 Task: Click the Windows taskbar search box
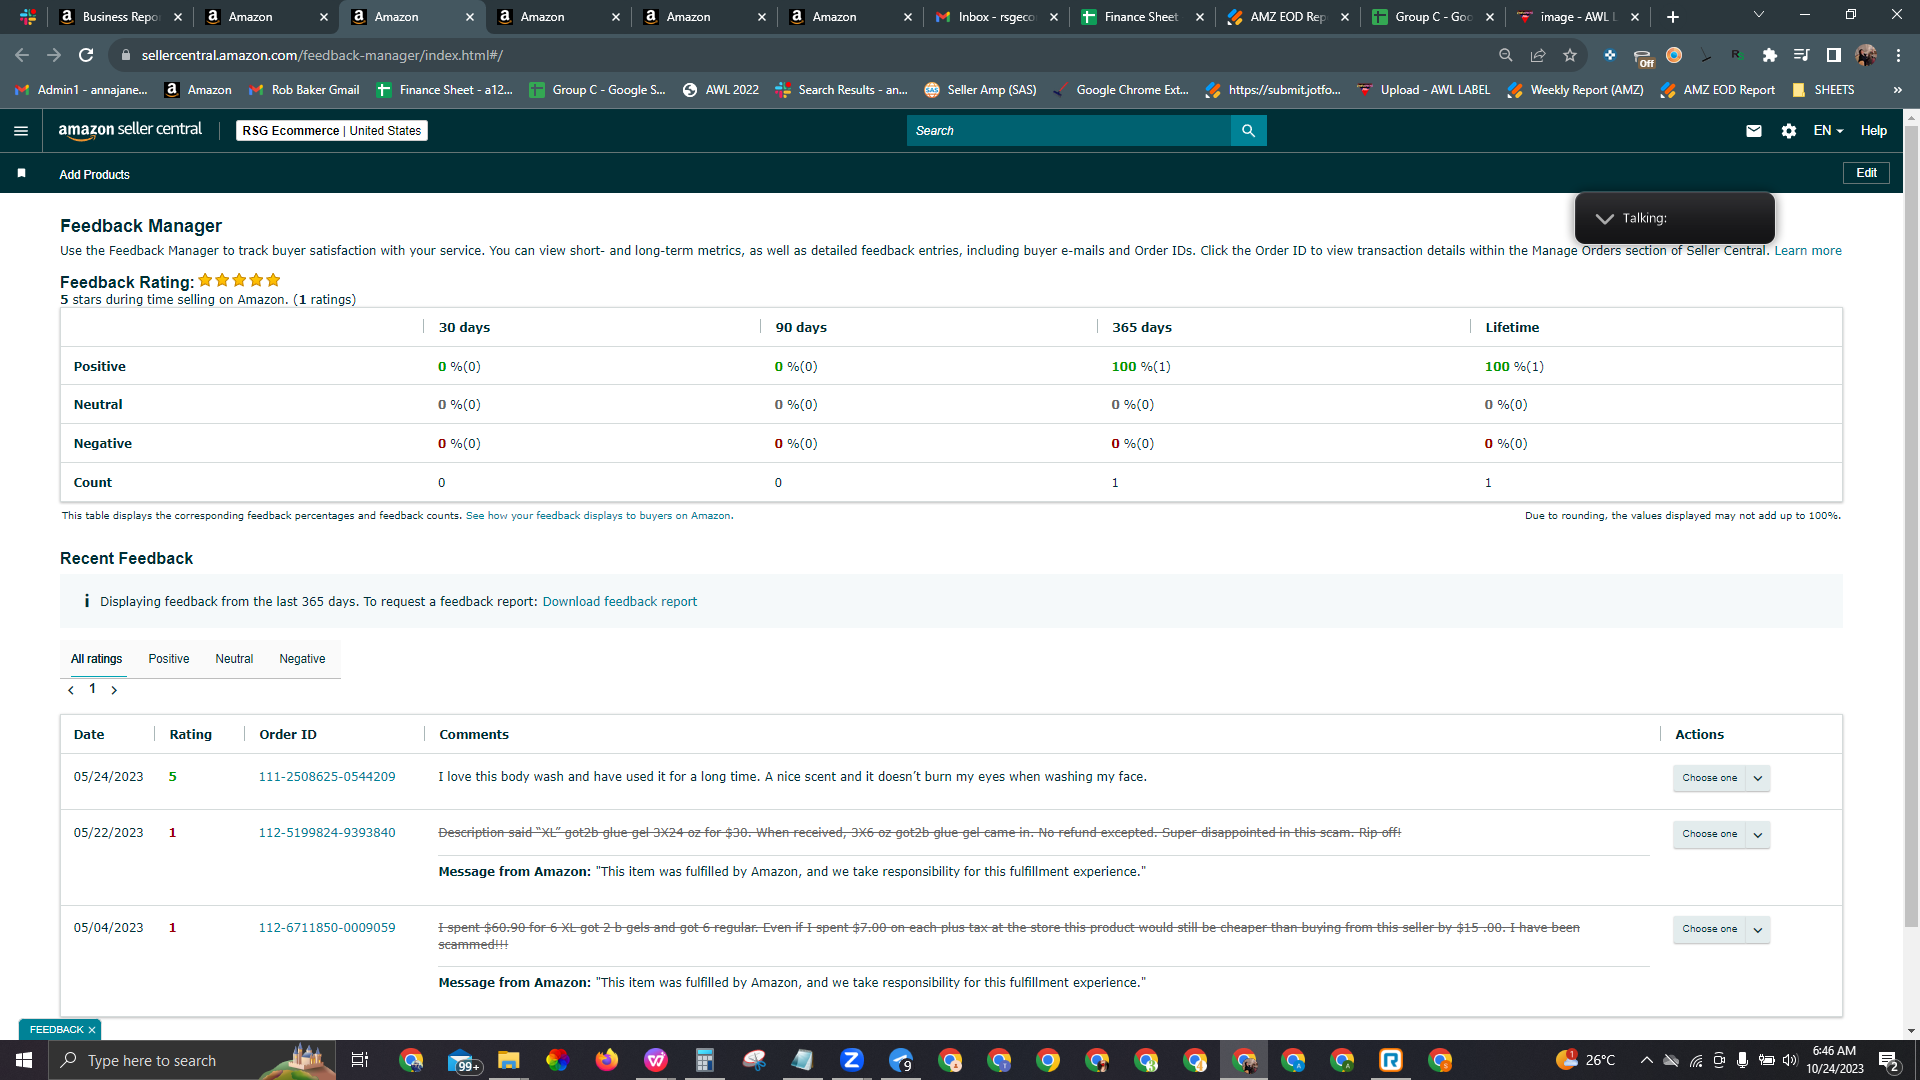194,1060
